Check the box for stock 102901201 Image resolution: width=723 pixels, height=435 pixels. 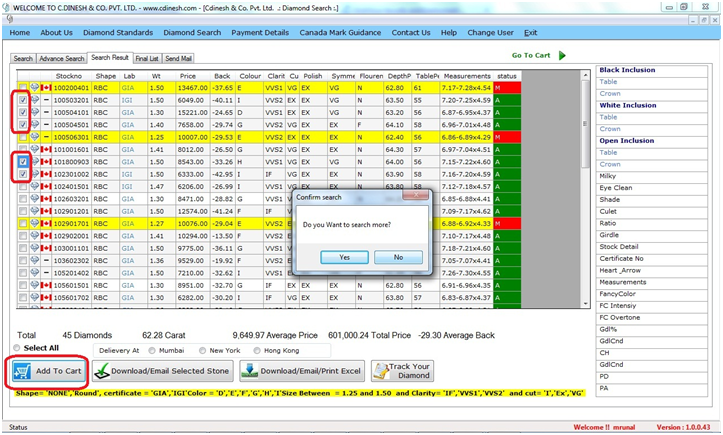pyautogui.click(x=23, y=211)
